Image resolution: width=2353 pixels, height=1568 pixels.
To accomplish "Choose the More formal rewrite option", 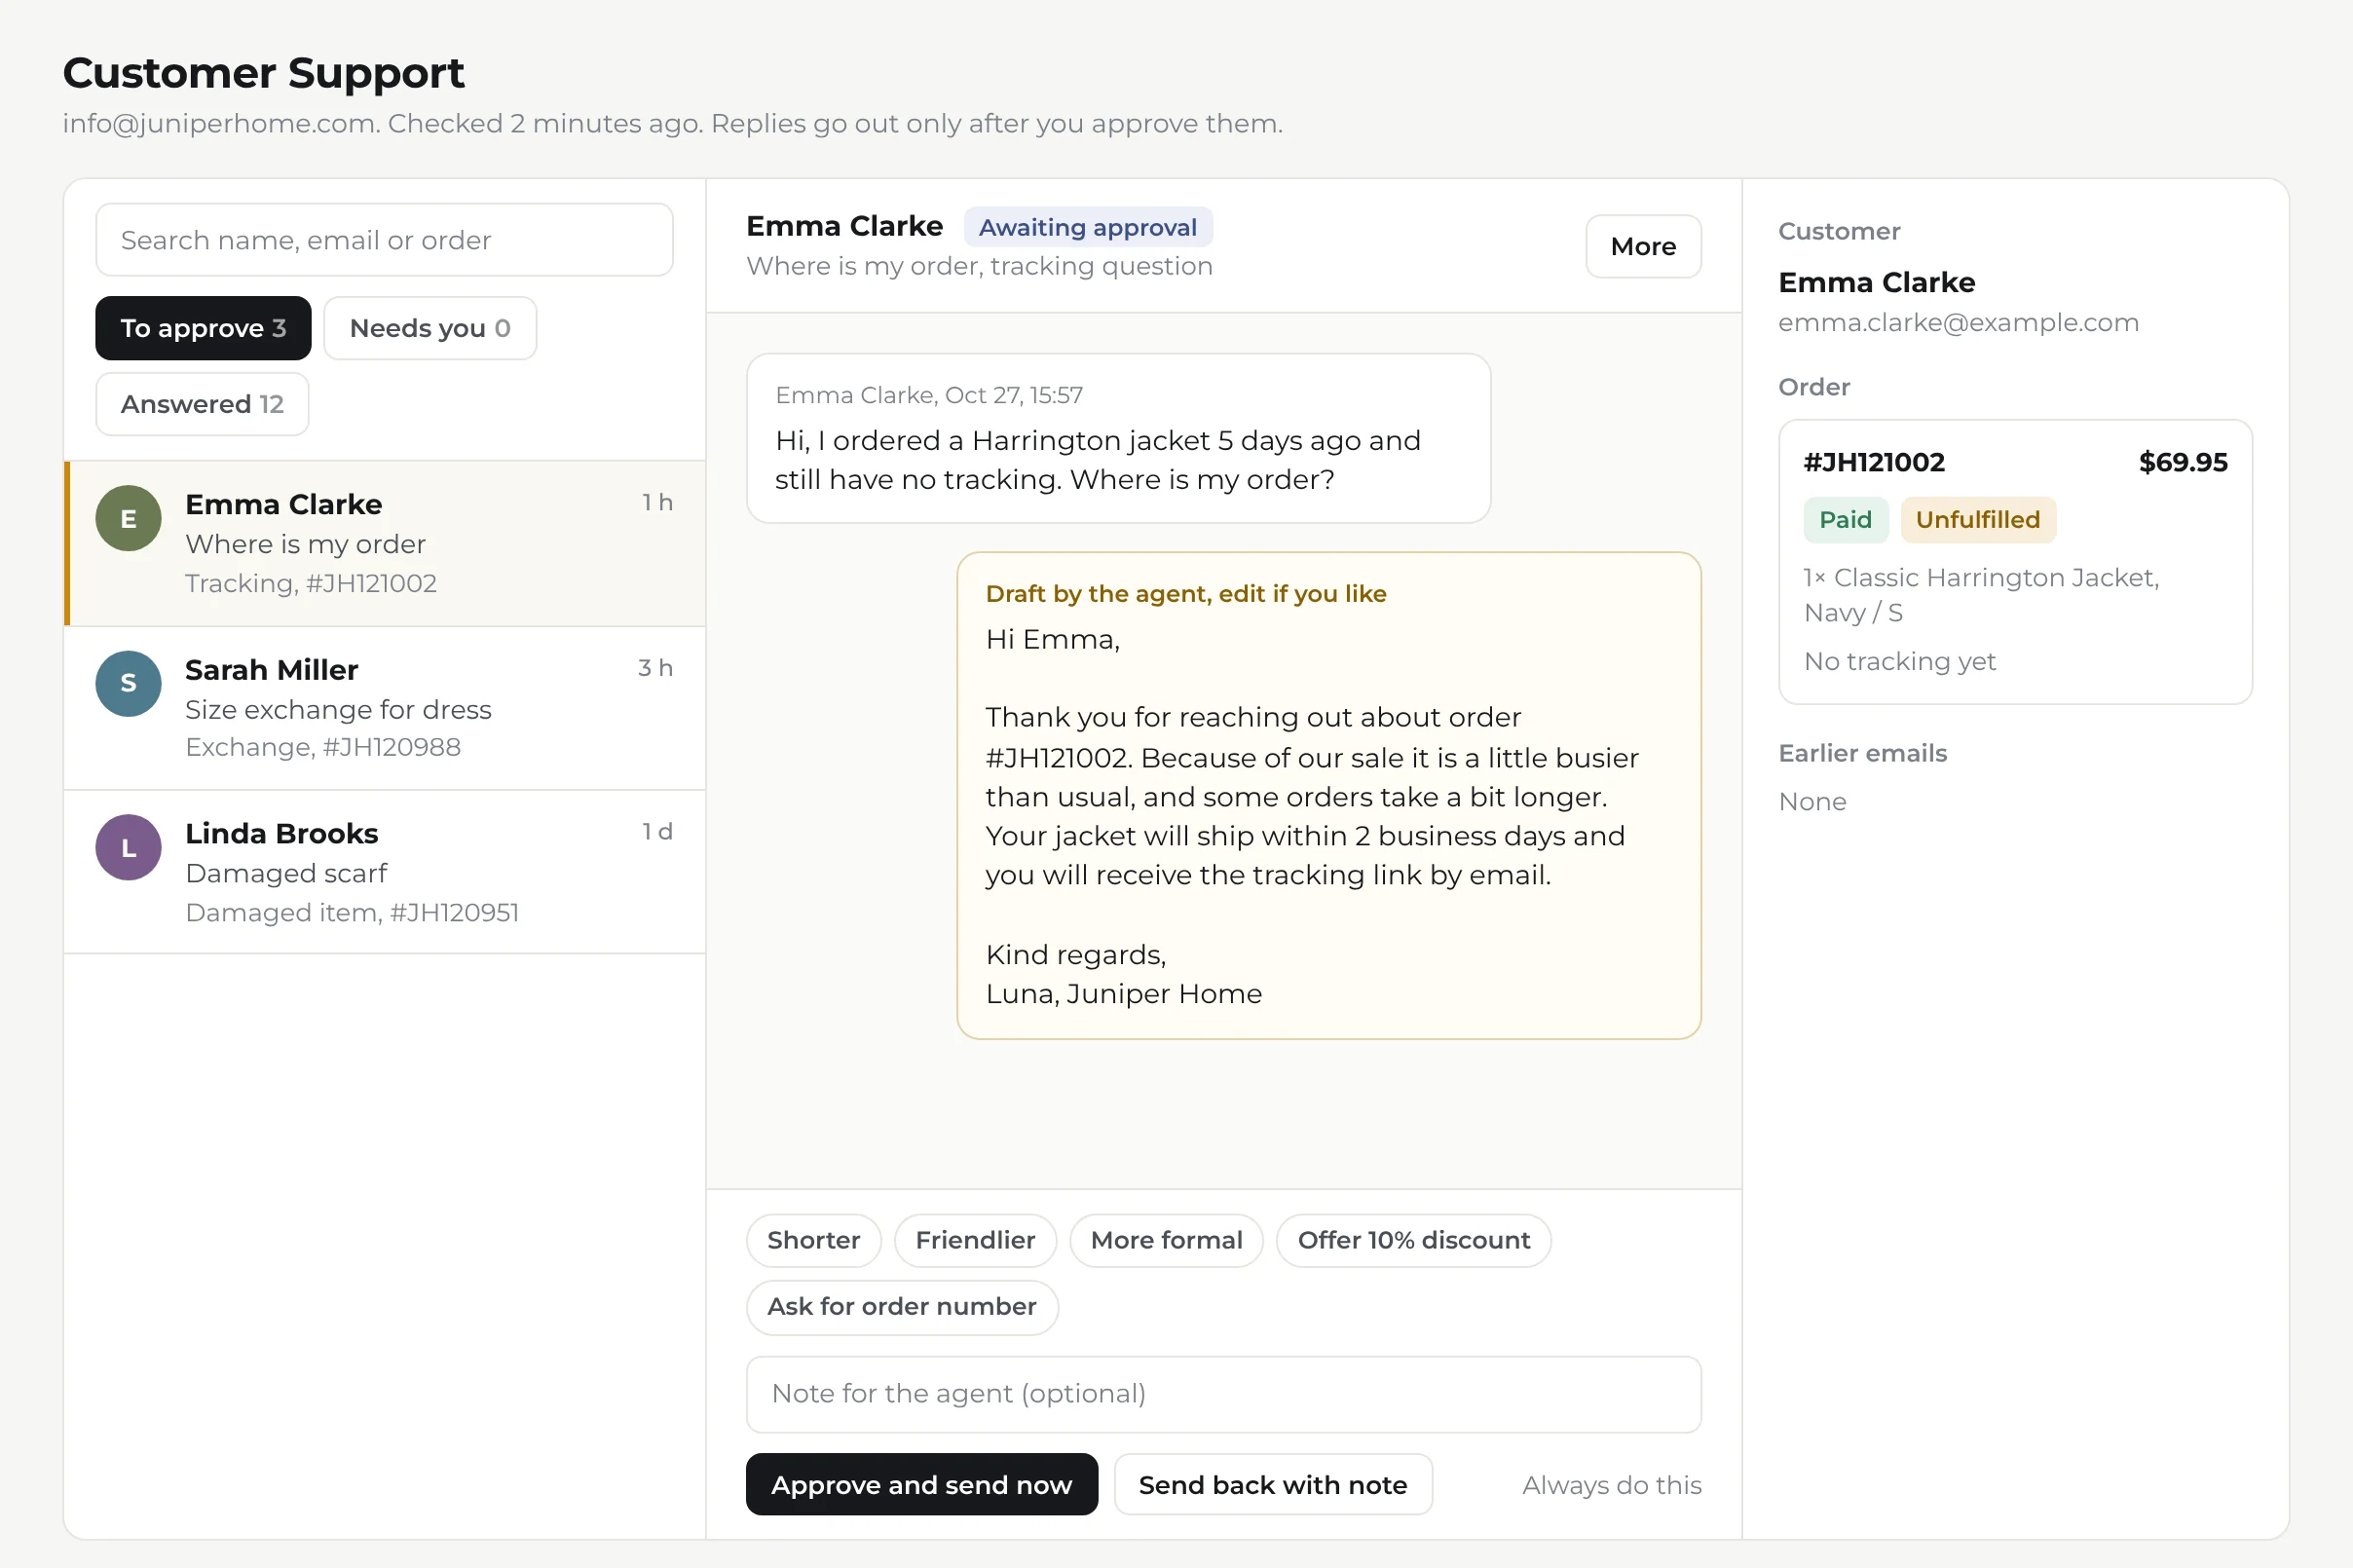I will point(1166,1240).
